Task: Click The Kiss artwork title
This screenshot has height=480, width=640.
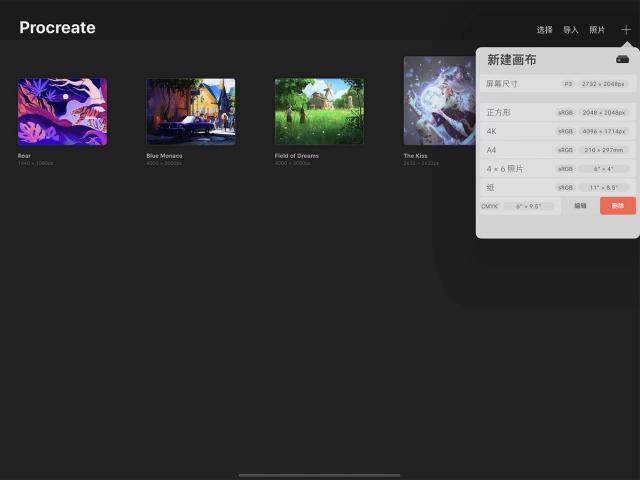Action: 416,156
